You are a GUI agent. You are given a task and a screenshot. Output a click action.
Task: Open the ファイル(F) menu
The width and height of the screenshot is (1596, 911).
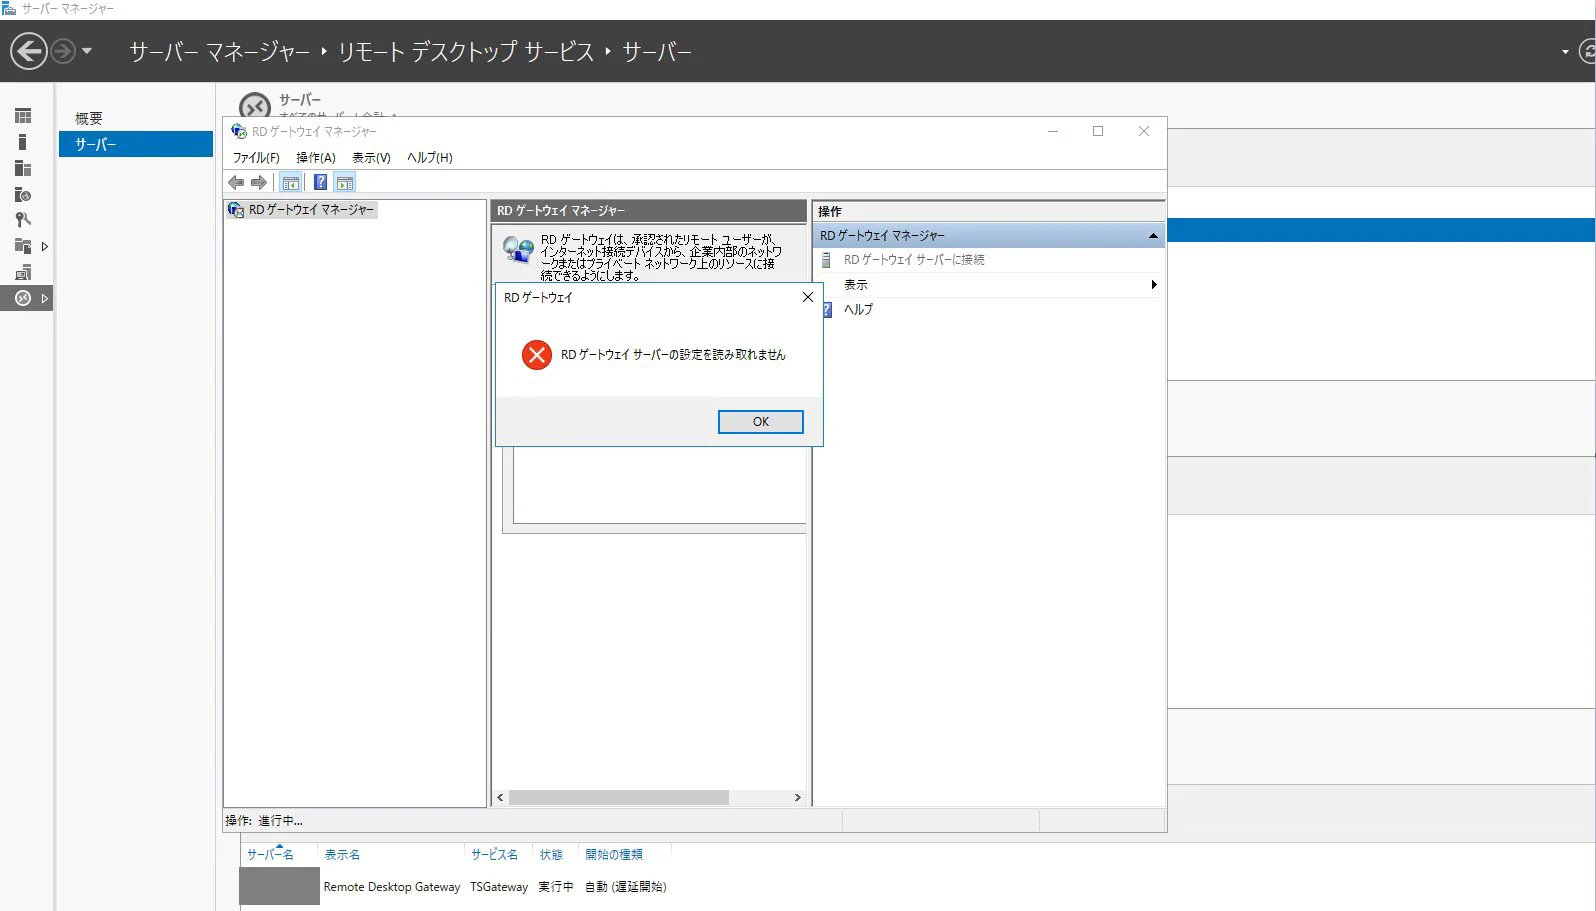pyautogui.click(x=256, y=158)
